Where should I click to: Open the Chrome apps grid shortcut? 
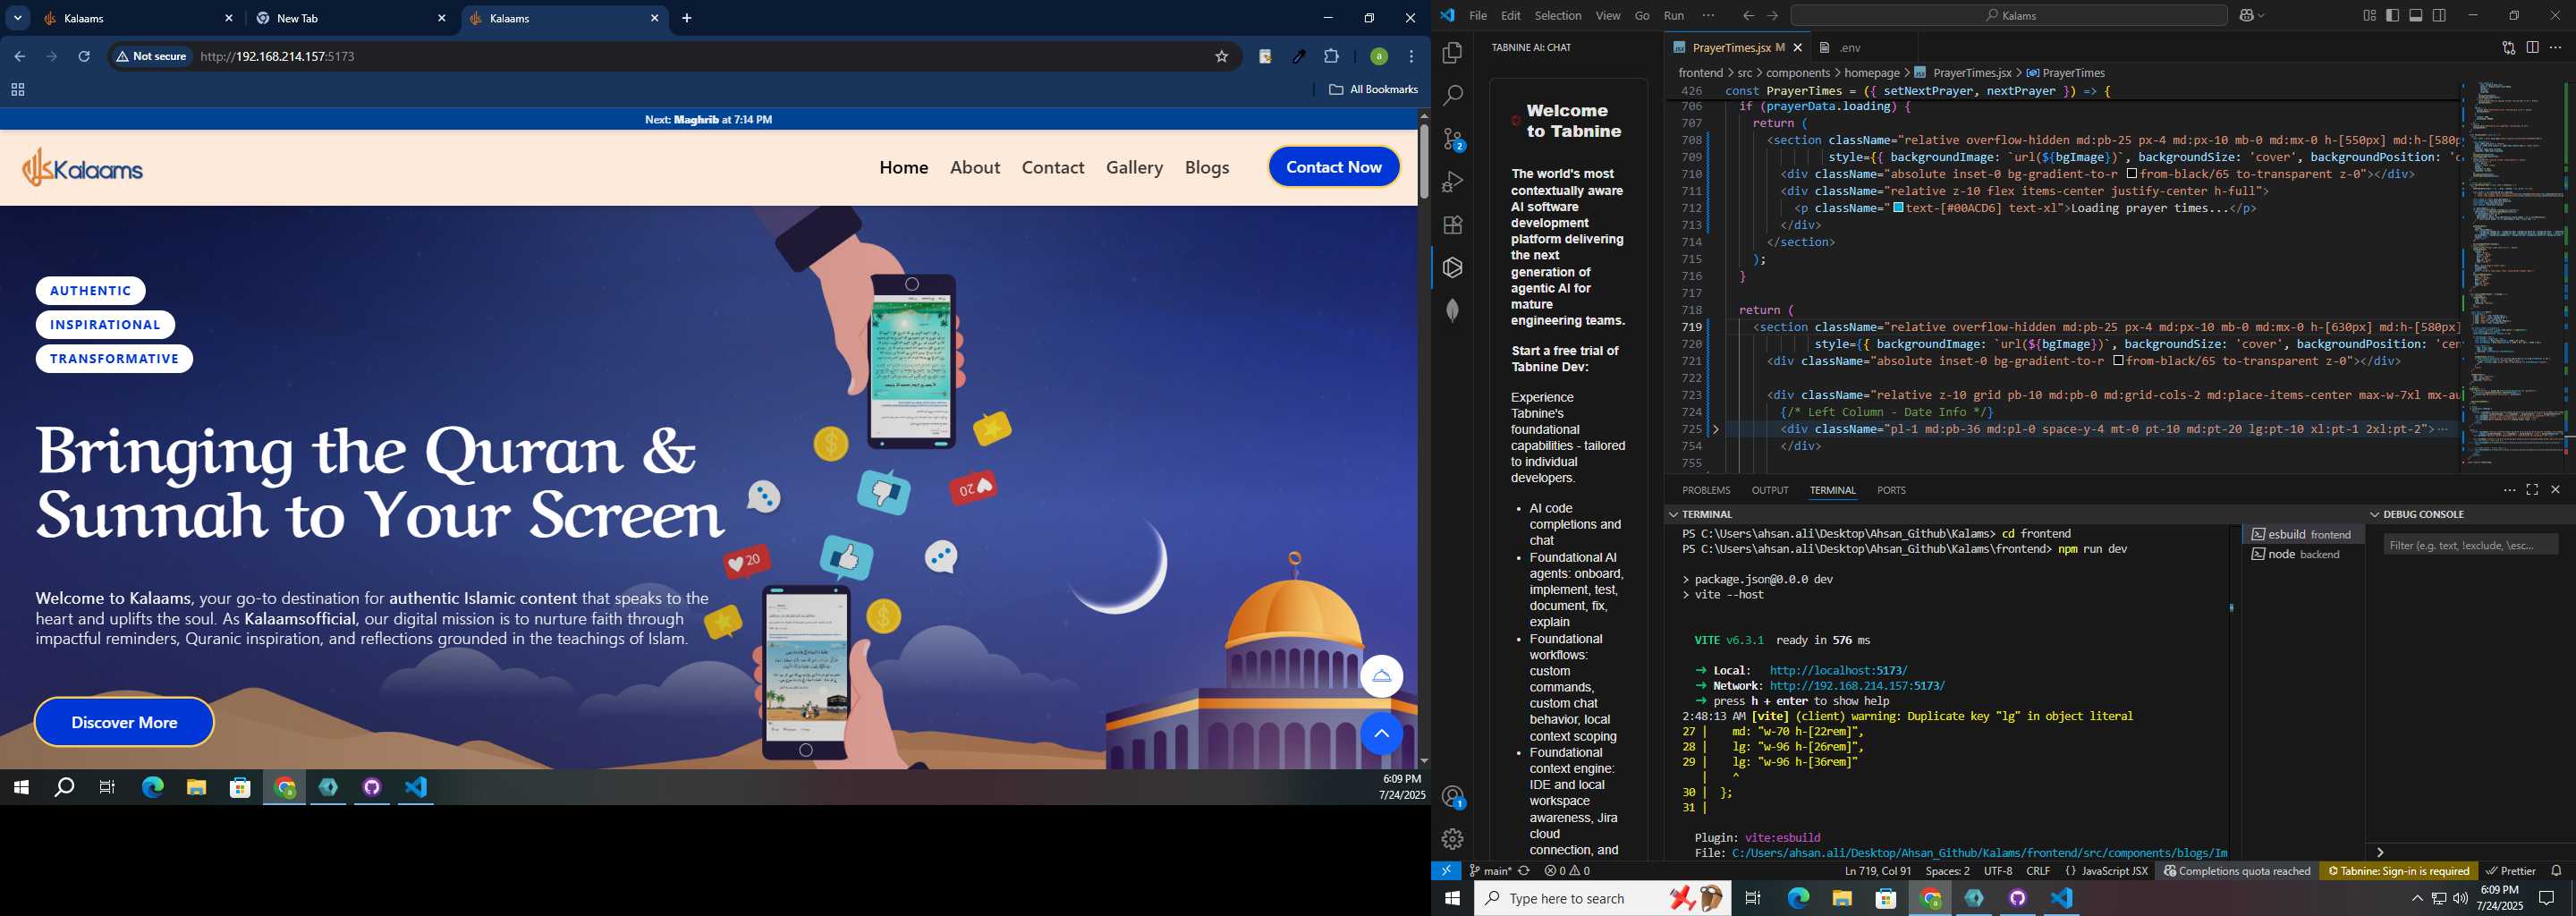coord(17,90)
